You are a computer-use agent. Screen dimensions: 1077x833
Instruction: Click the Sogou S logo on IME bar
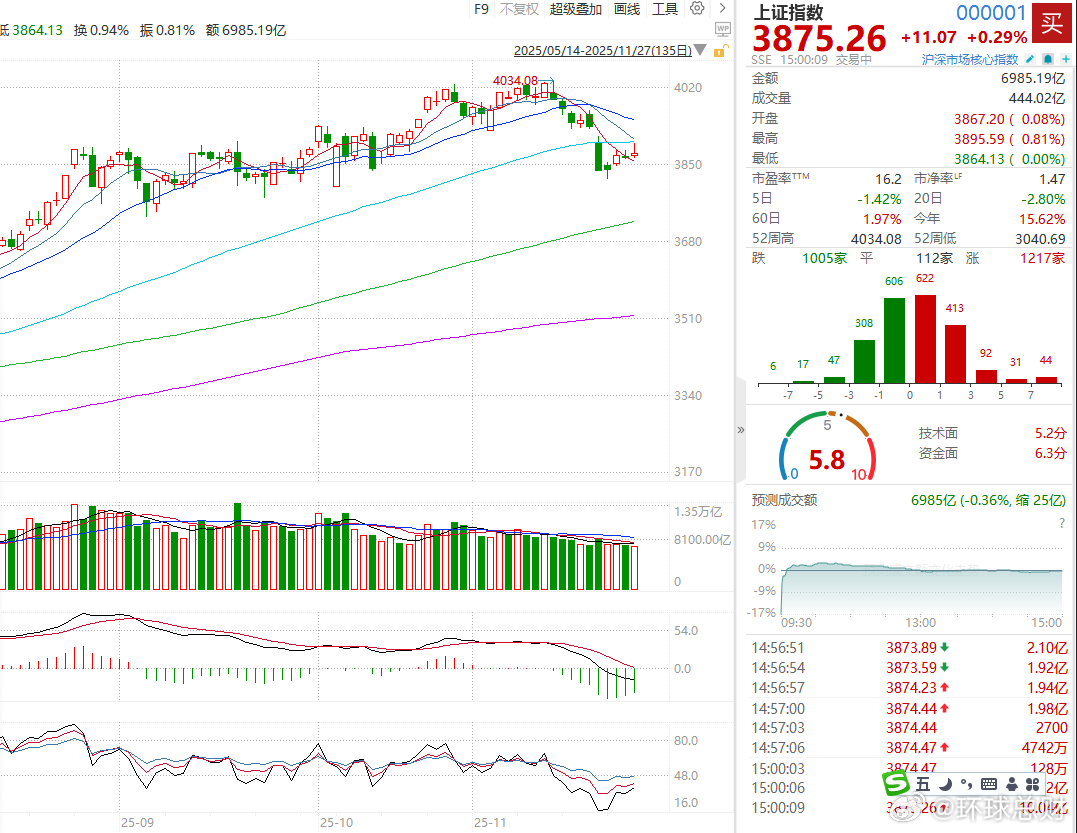tap(896, 783)
